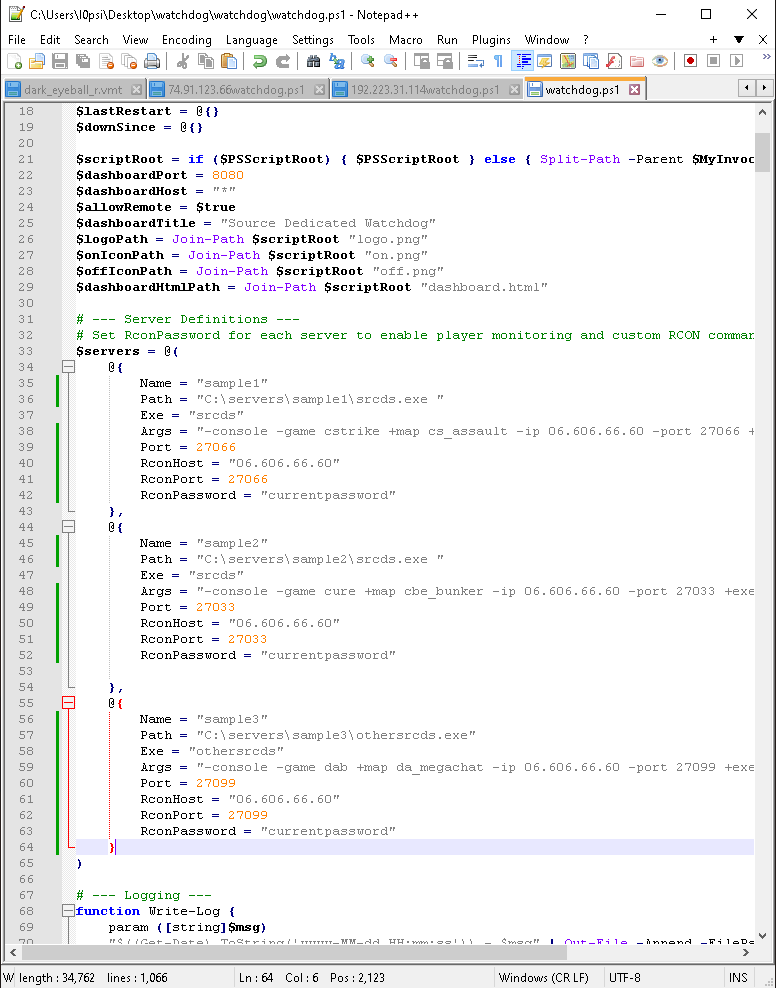The width and height of the screenshot is (776, 988).
Task: Collapse the fold marker at line 55
Action: click(68, 703)
